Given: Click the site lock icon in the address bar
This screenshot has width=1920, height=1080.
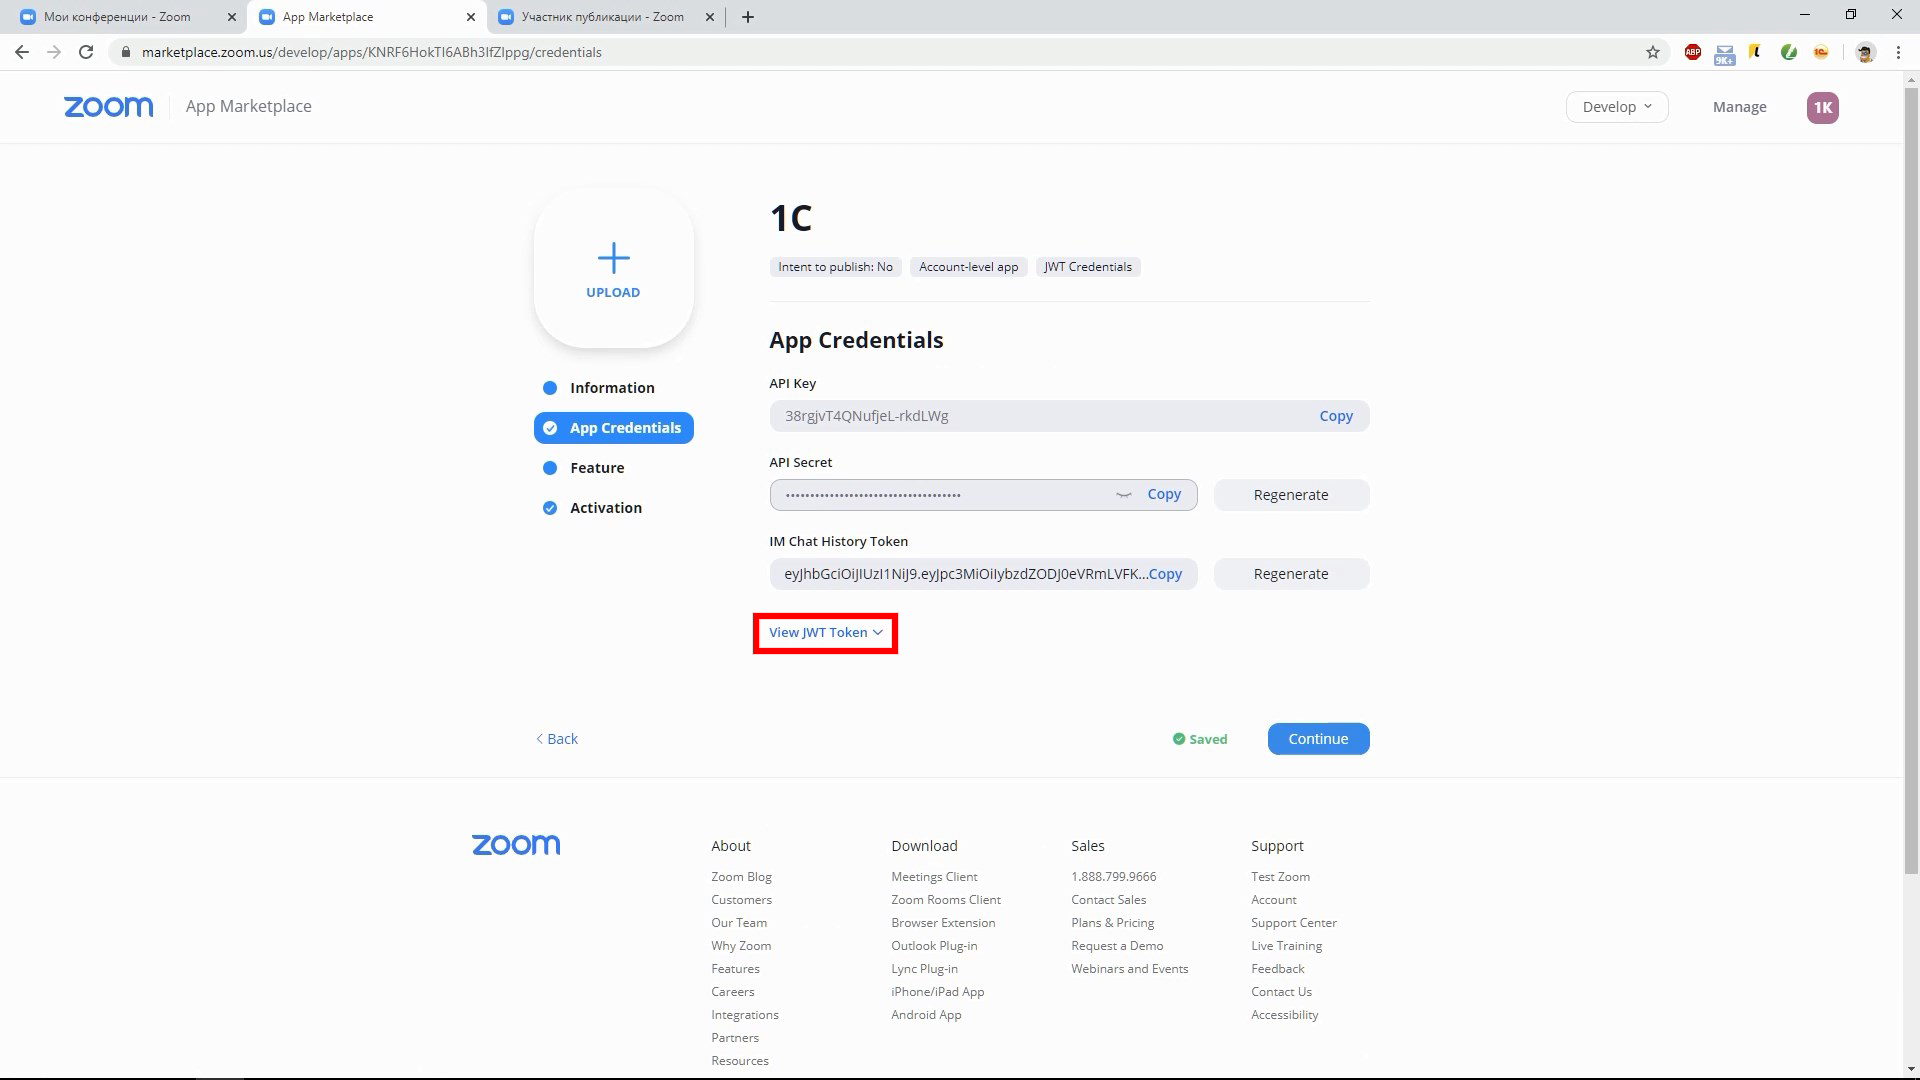Looking at the screenshot, I should pos(125,52).
